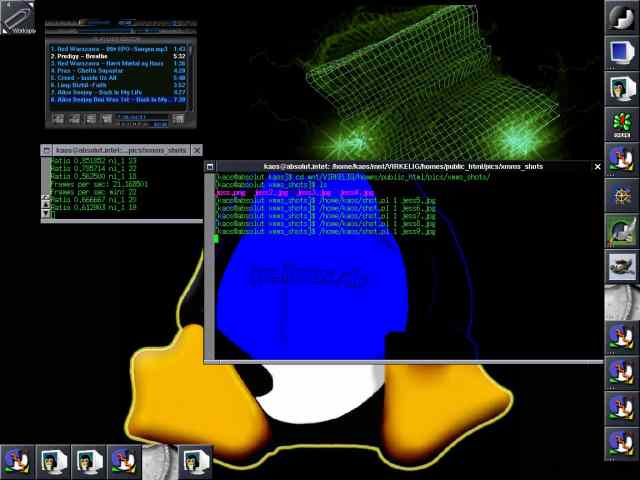Select the Ghetto Supastar track
Image resolution: width=640 pixels, height=480 pixels.
tap(118, 71)
